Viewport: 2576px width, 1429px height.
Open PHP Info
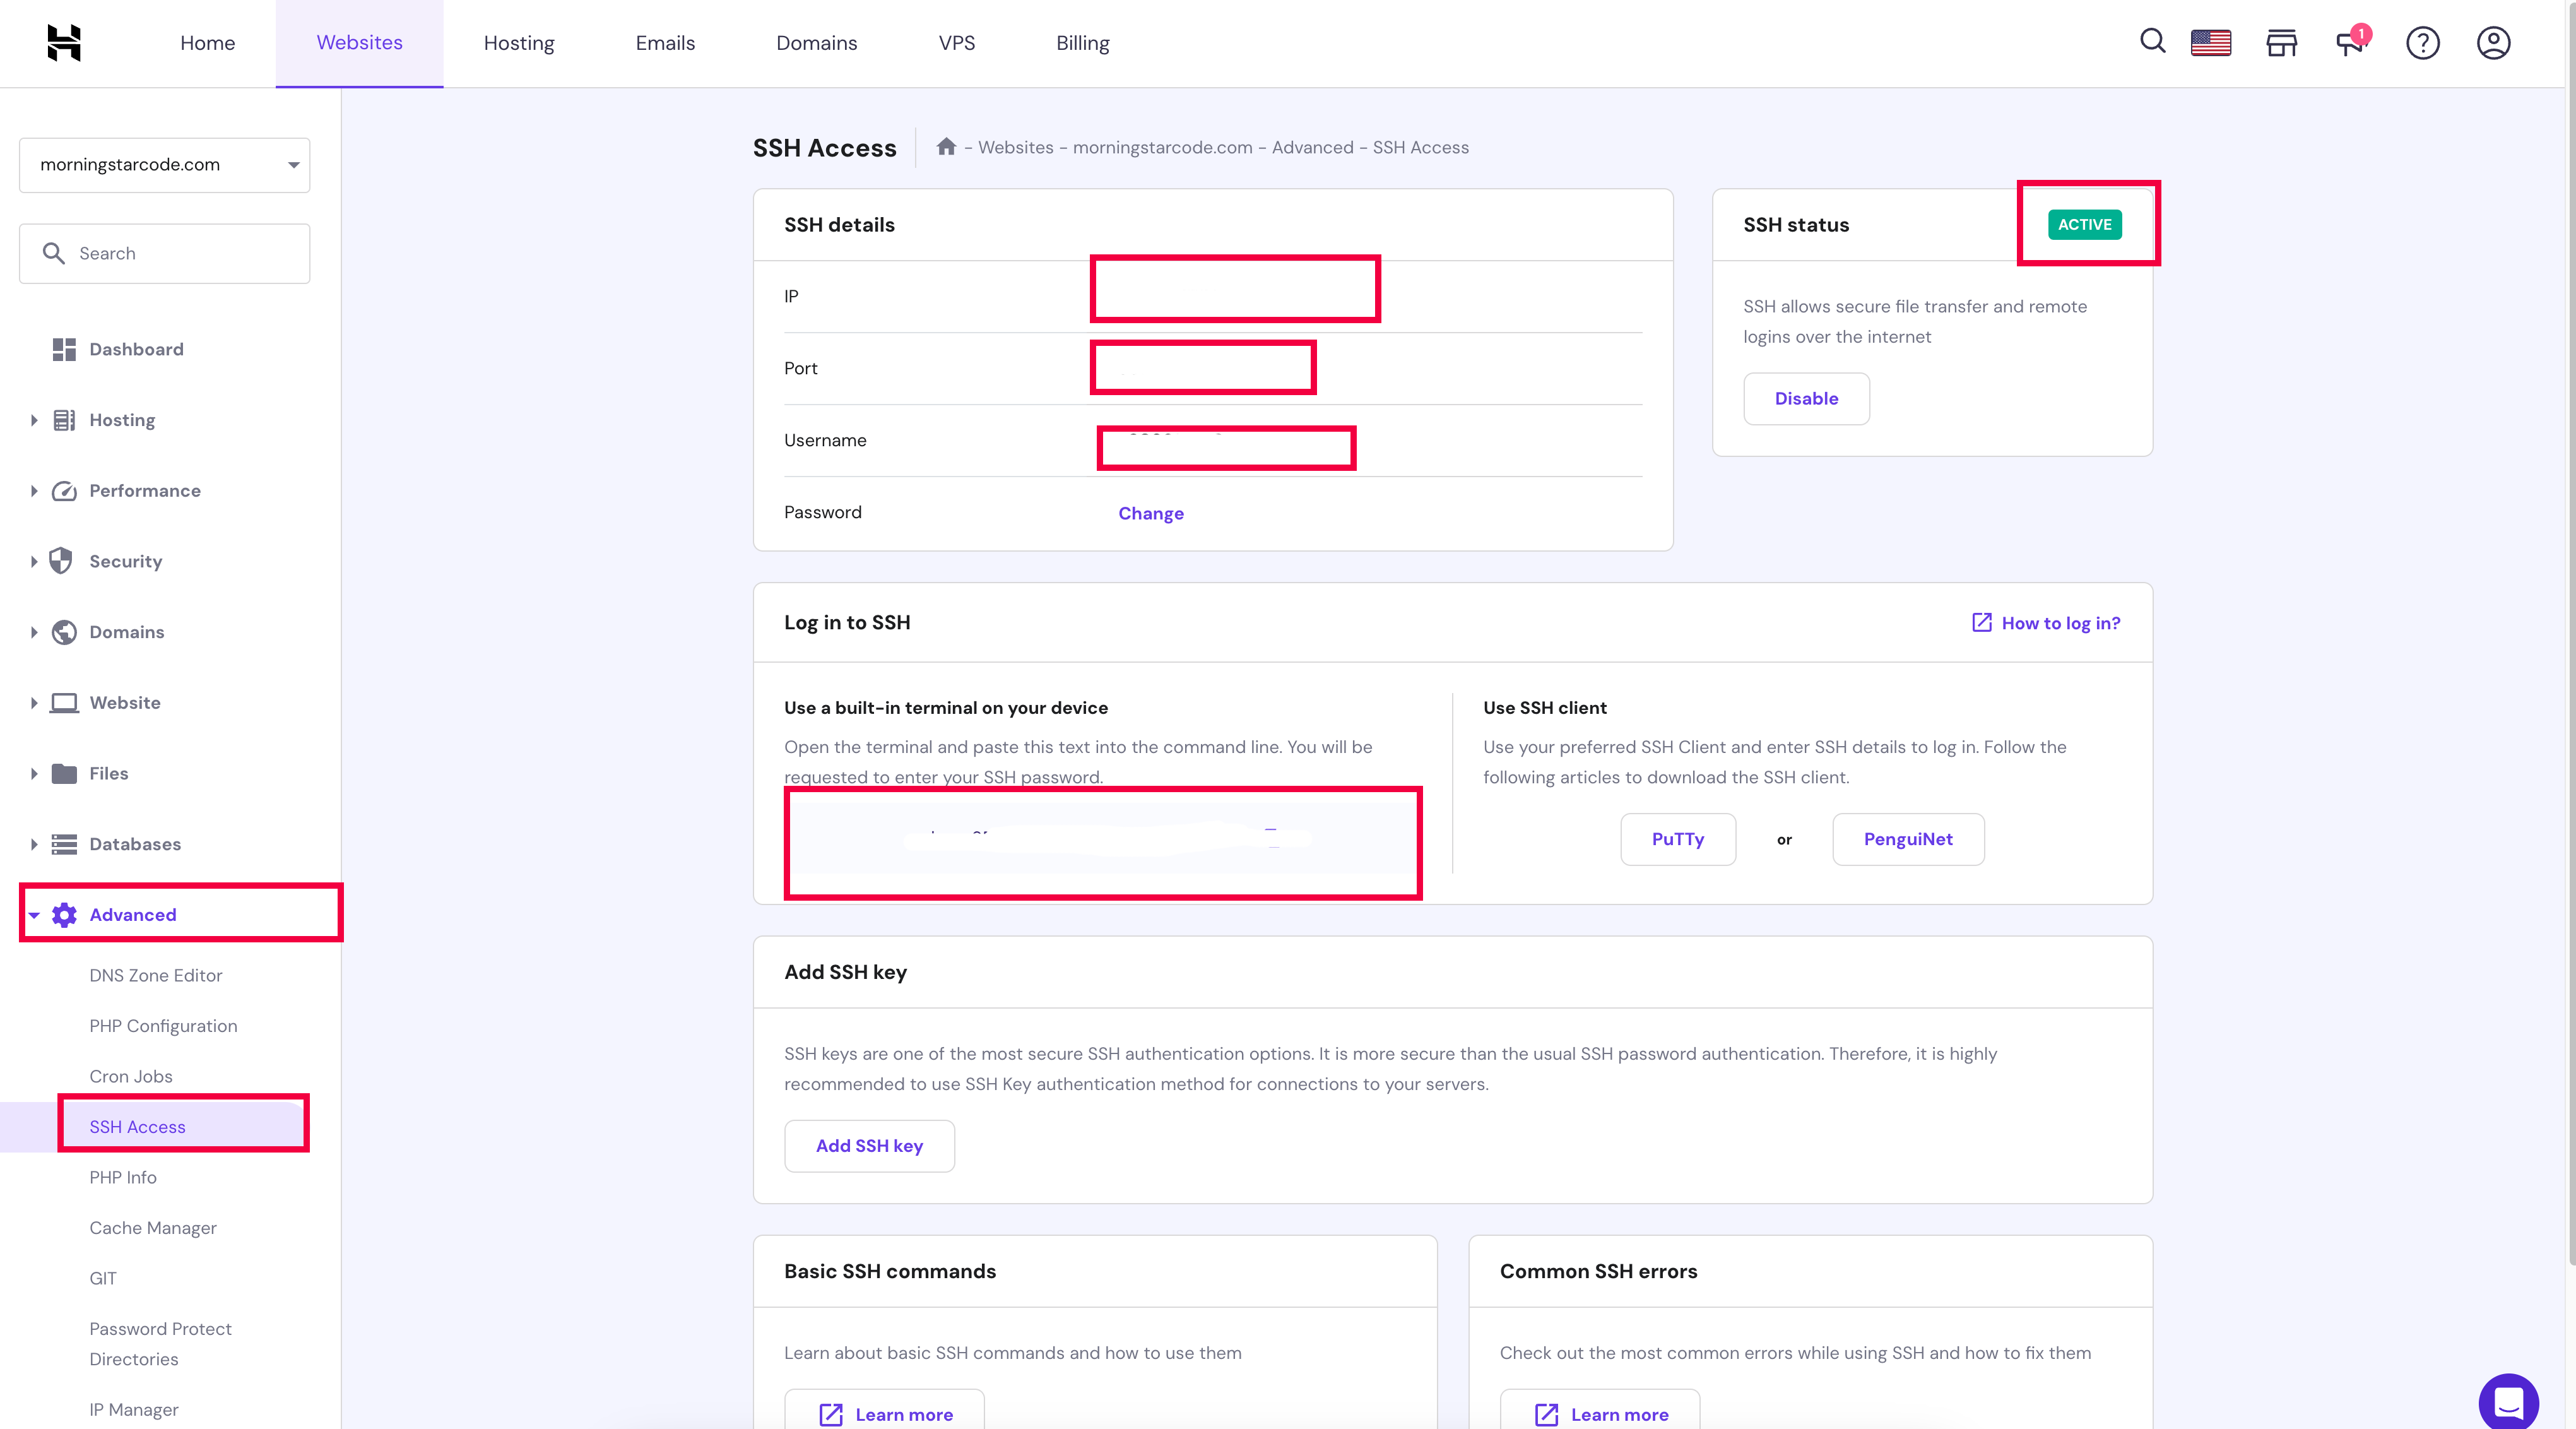123,1177
